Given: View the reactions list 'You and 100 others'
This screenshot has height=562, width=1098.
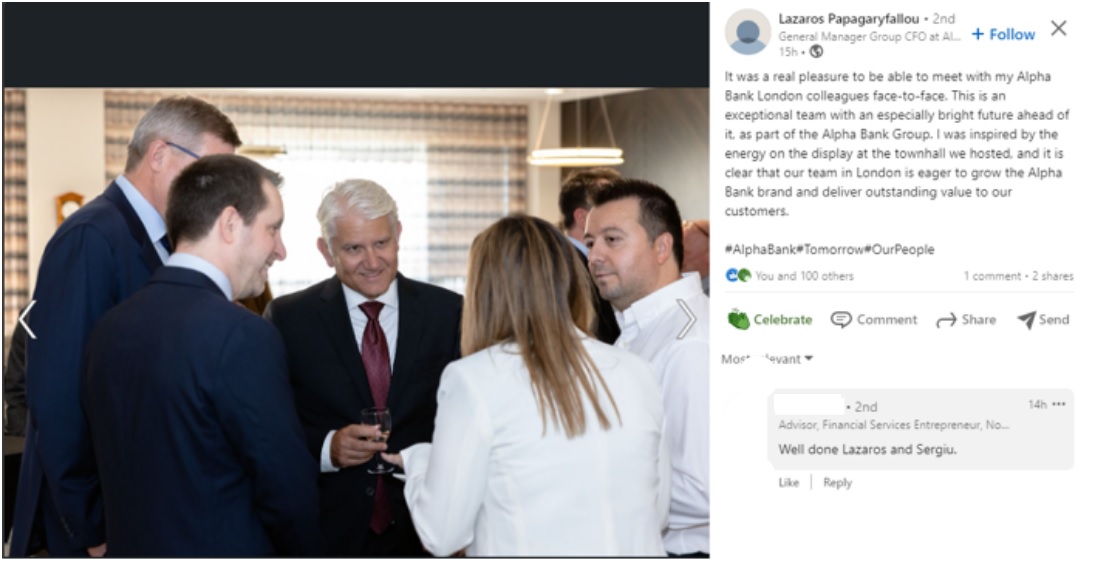Looking at the screenshot, I should [804, 276].
